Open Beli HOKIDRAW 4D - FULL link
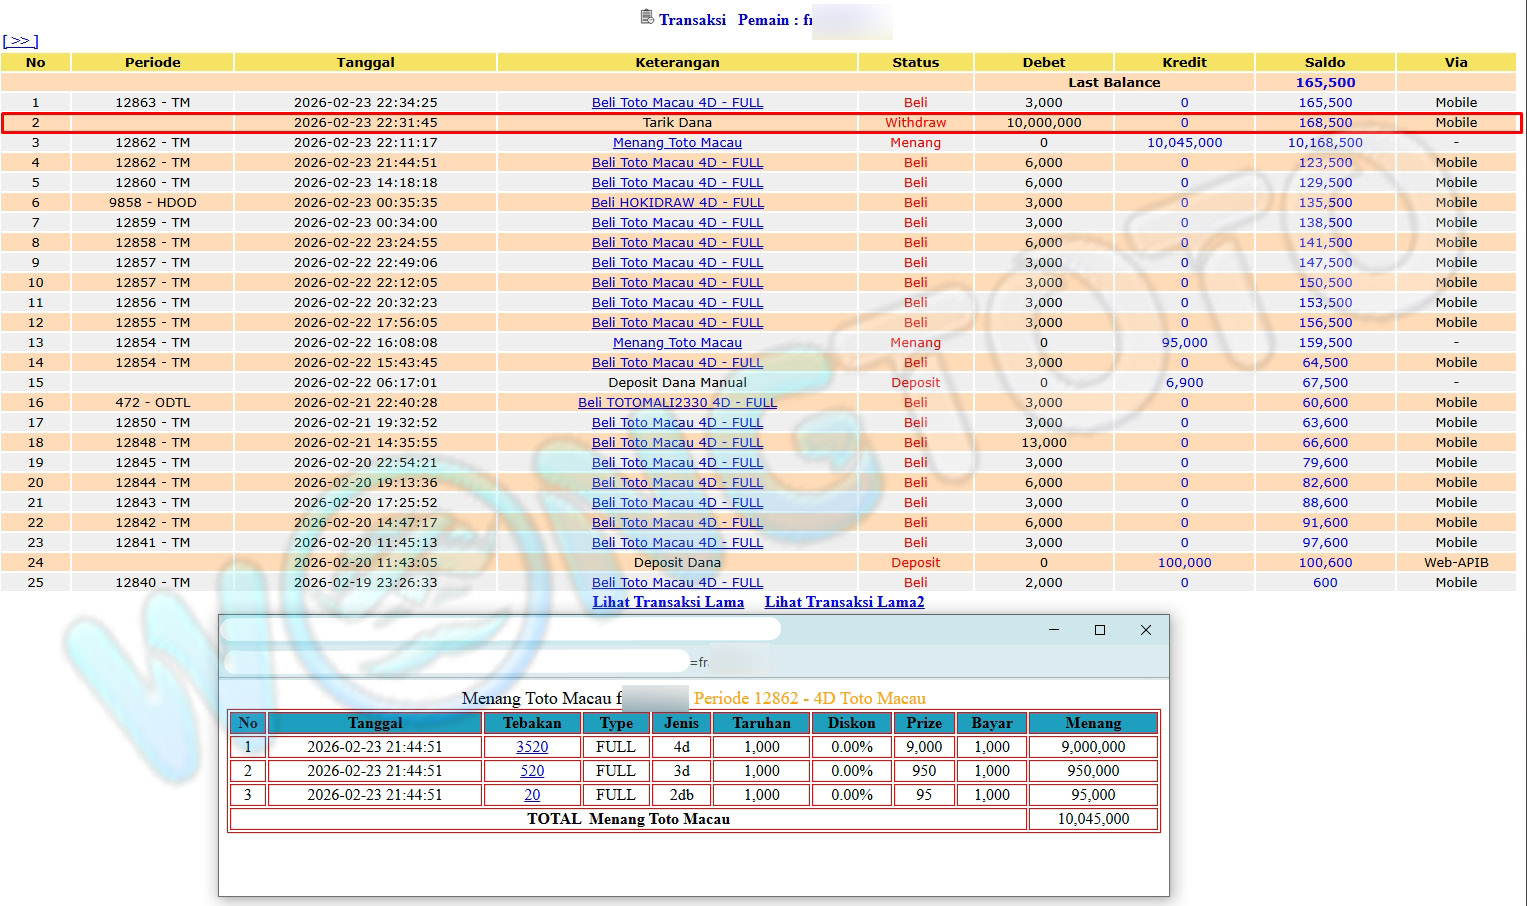 [677, 203]
